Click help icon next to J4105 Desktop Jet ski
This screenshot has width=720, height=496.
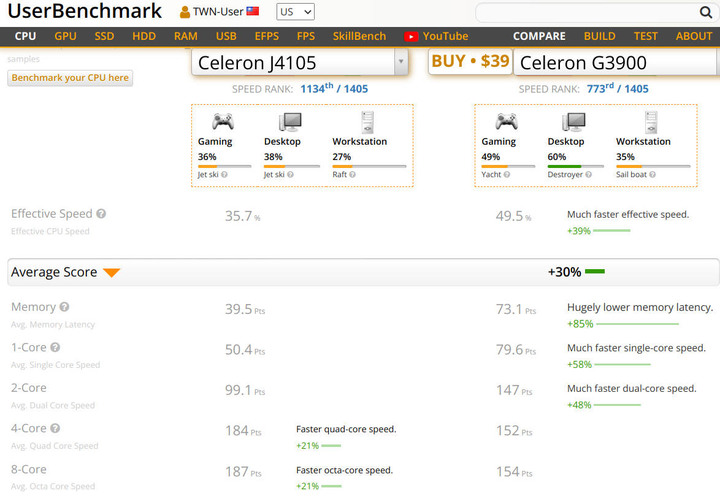(x=290, y=175)
